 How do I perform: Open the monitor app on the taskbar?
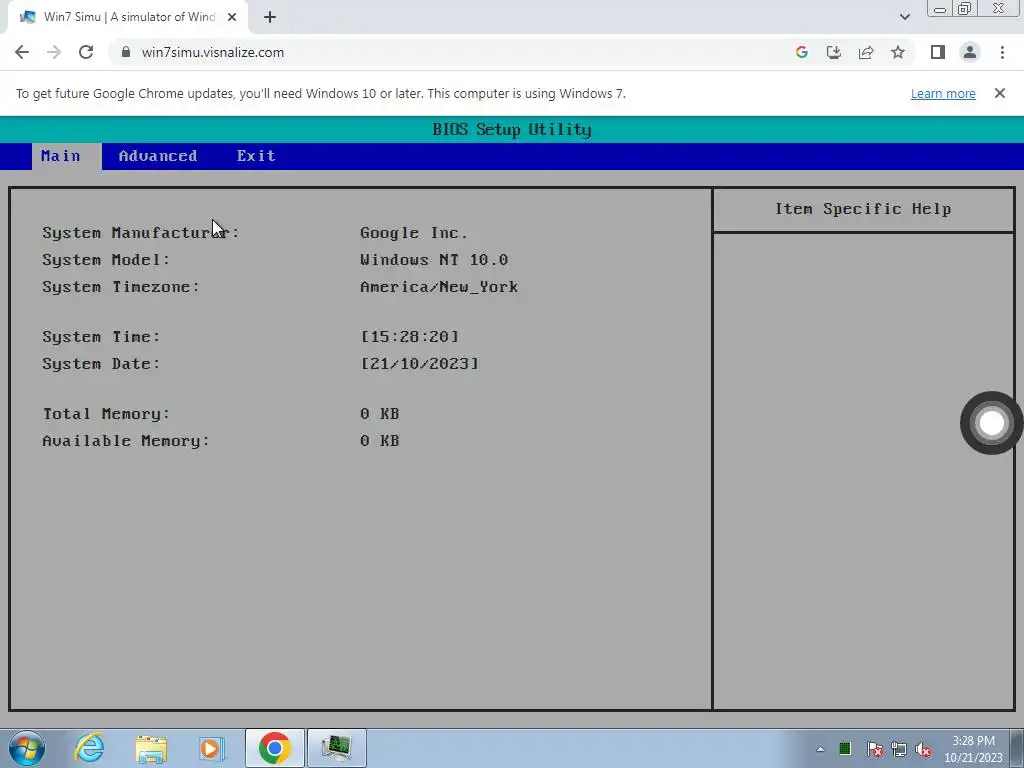336,748
